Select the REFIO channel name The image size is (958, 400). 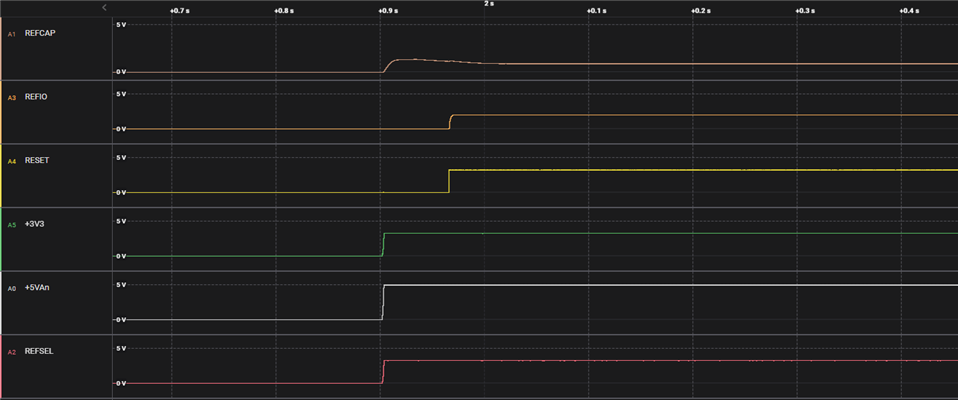click(x=34, y=96)
